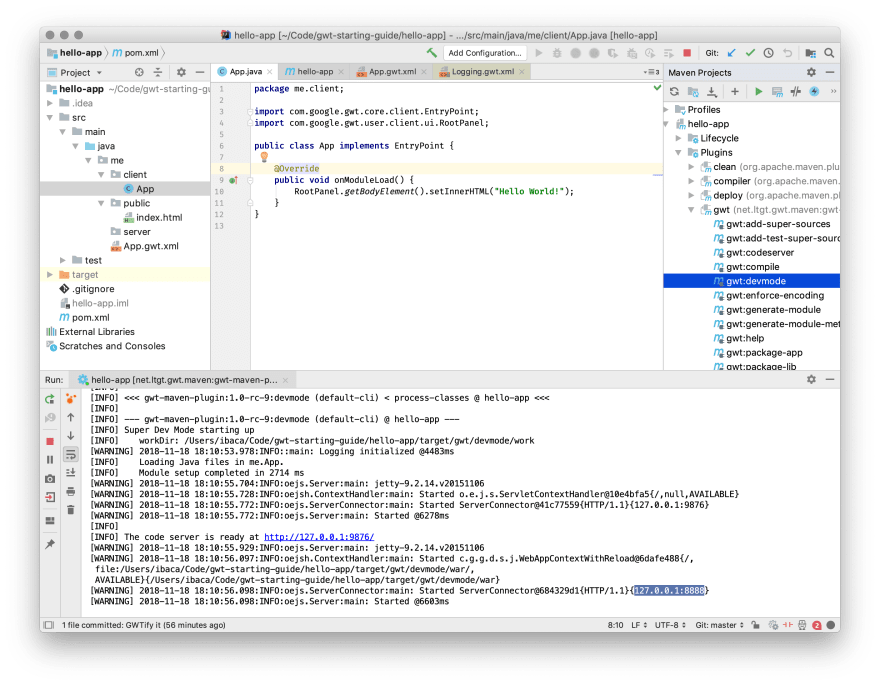
Task: Collapse the Plugins node in Maven
Action: click(x=679, y=153)
